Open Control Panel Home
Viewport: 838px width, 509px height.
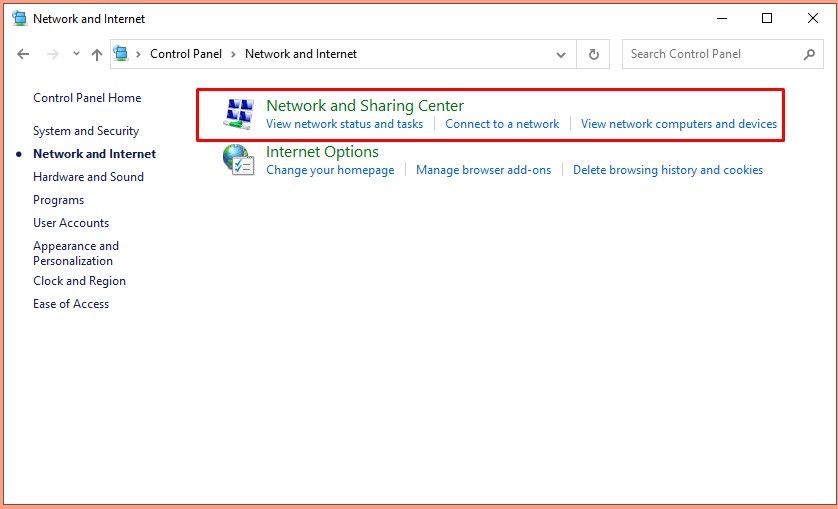(87, 98)
